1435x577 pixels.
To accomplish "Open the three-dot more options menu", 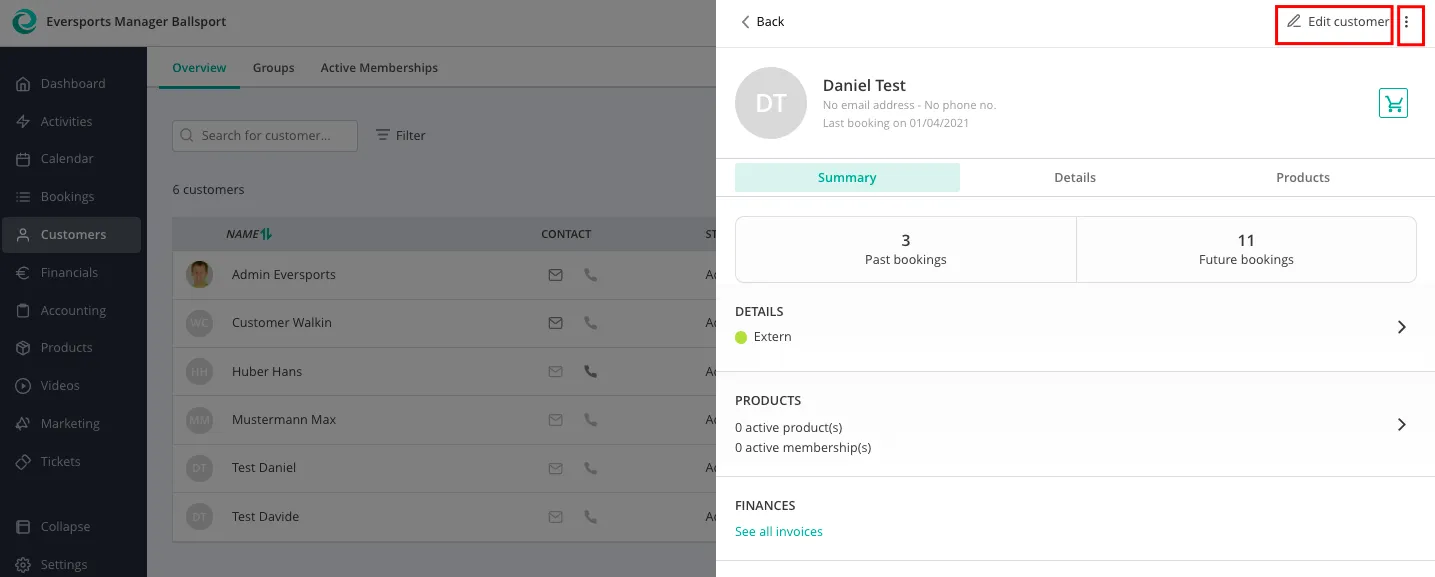I will pos(1407,22).
